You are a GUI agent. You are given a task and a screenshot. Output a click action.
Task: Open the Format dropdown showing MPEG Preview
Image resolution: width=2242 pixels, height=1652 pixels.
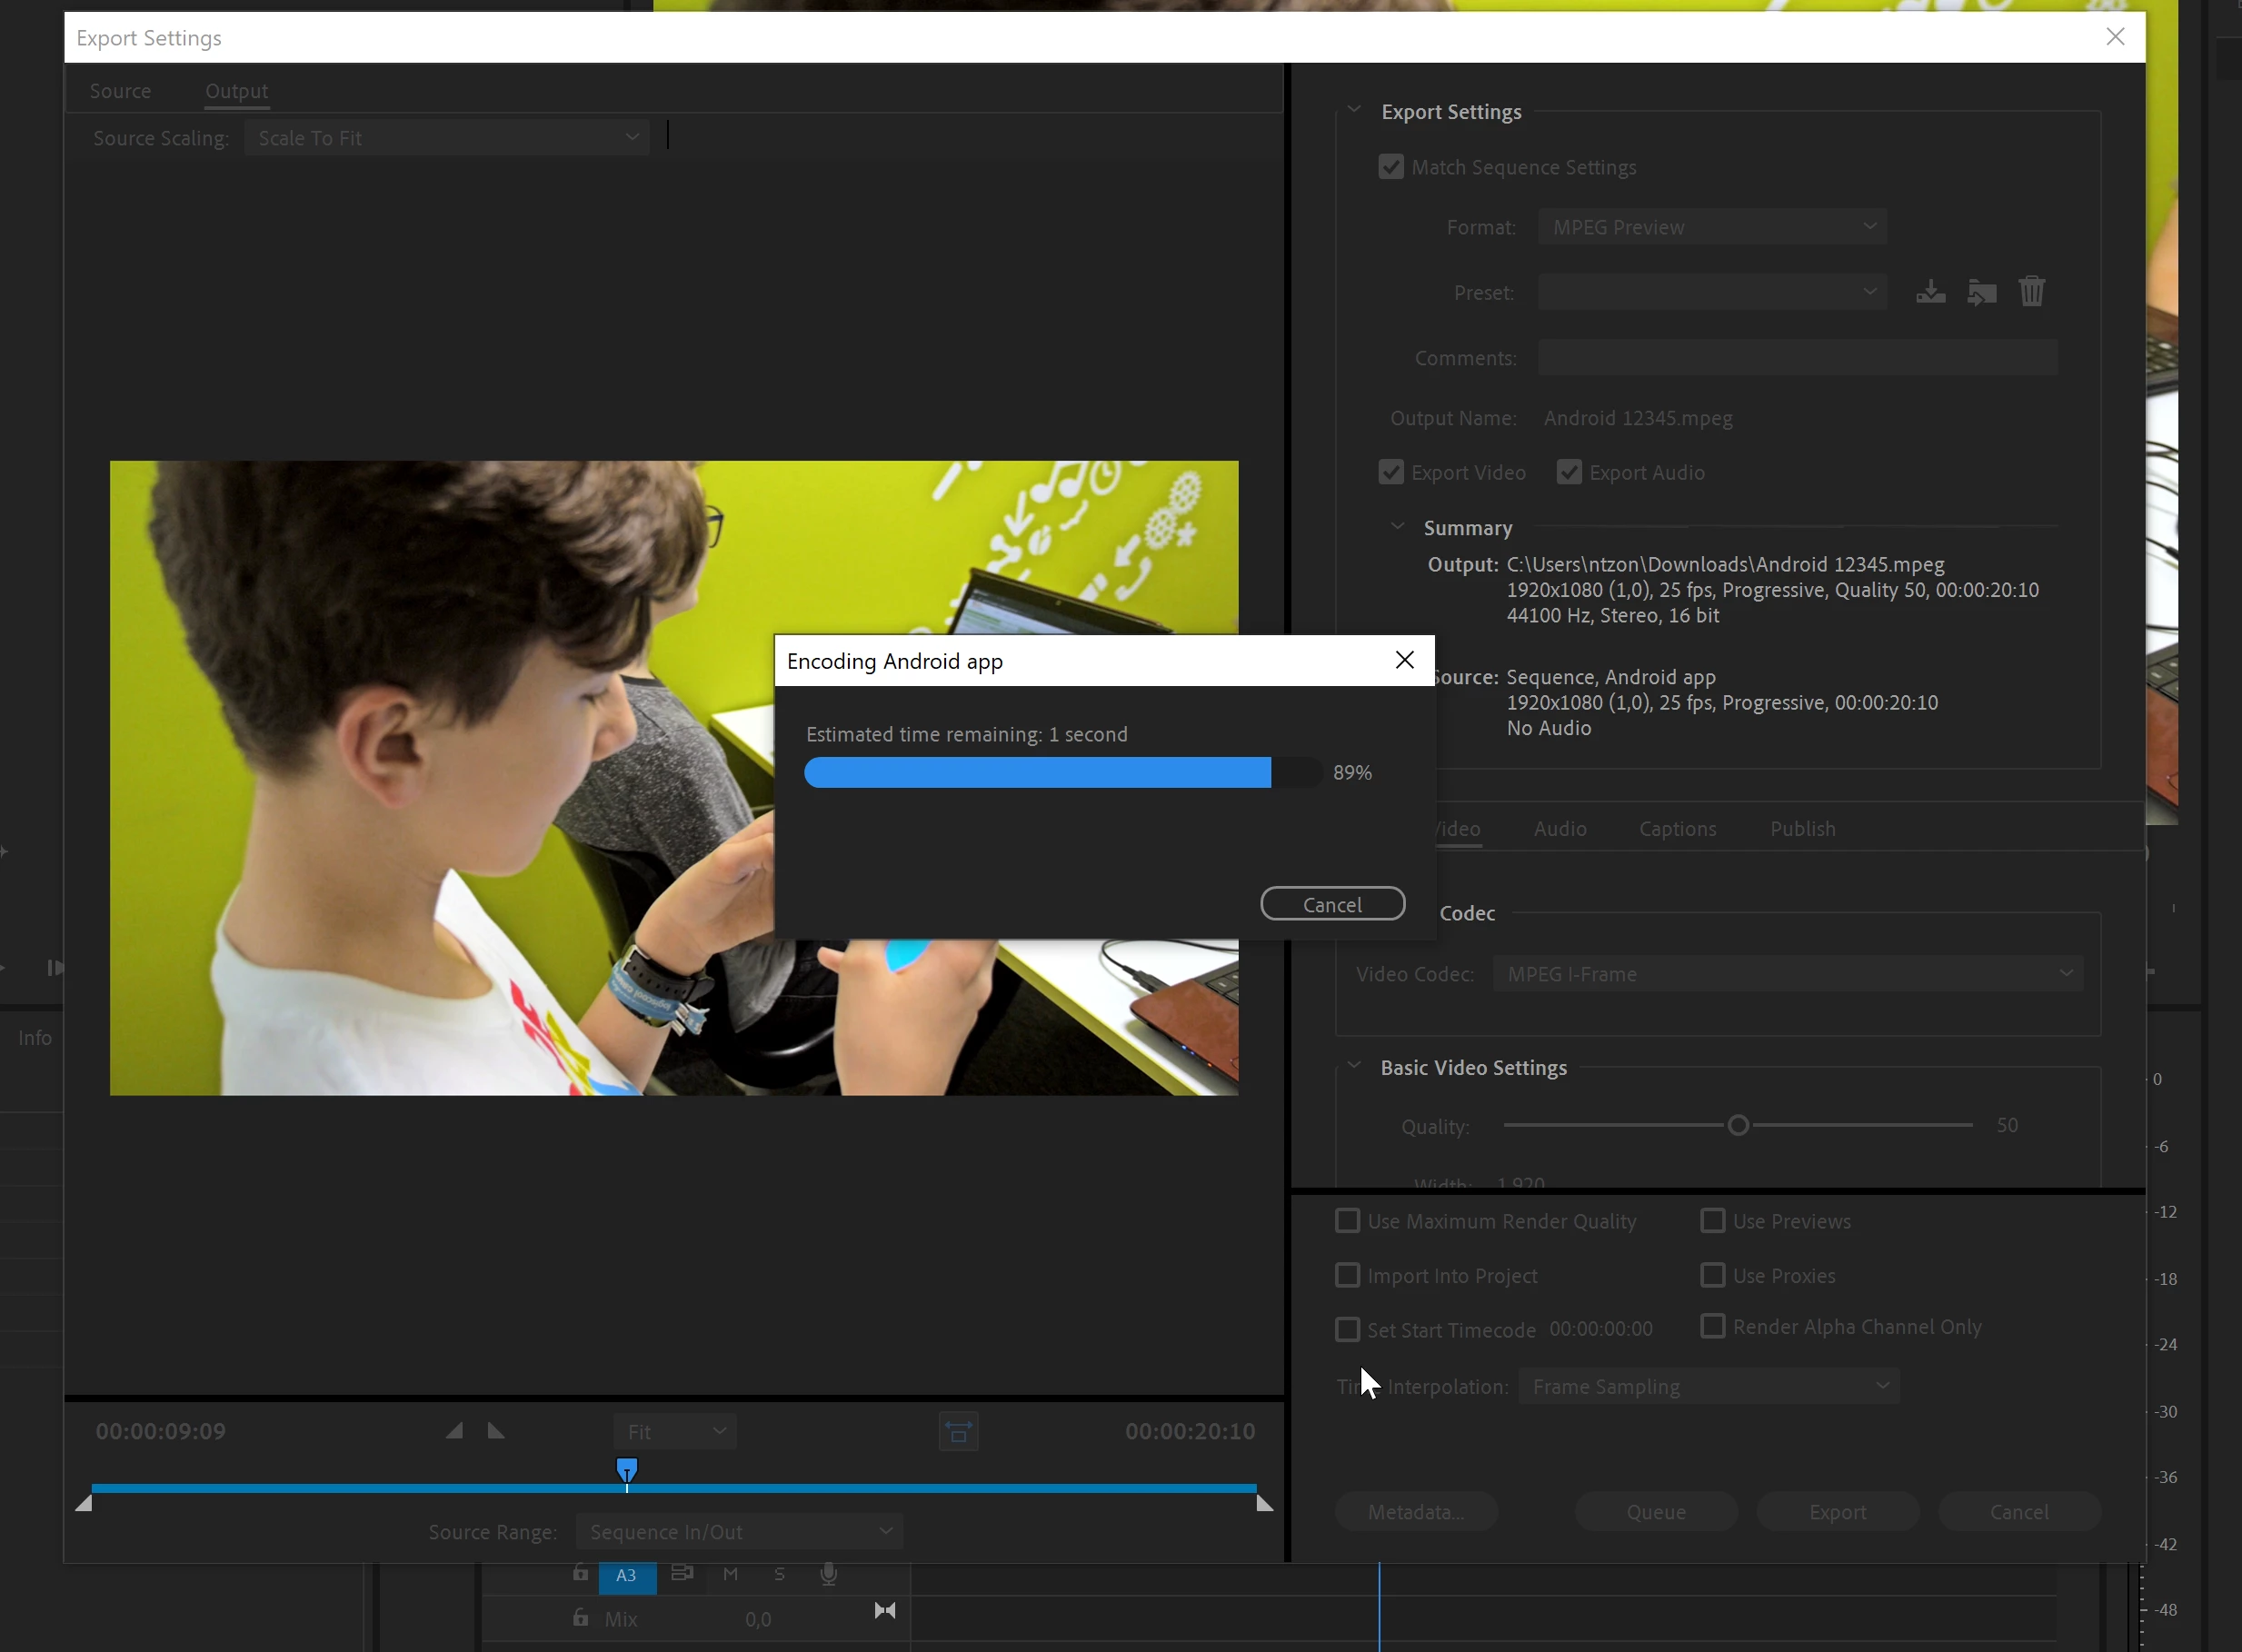[x=1711, y=227]
